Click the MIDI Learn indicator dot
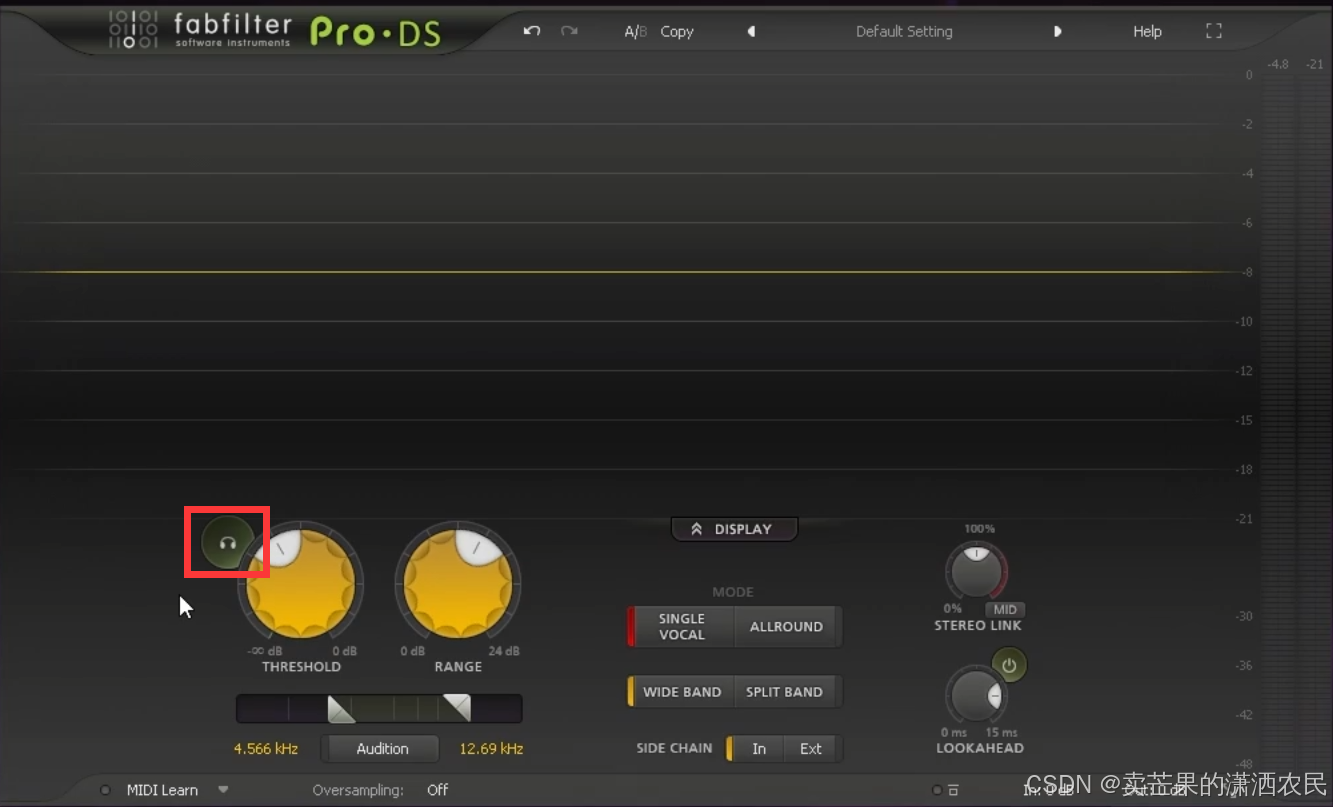 coord(105,790)
